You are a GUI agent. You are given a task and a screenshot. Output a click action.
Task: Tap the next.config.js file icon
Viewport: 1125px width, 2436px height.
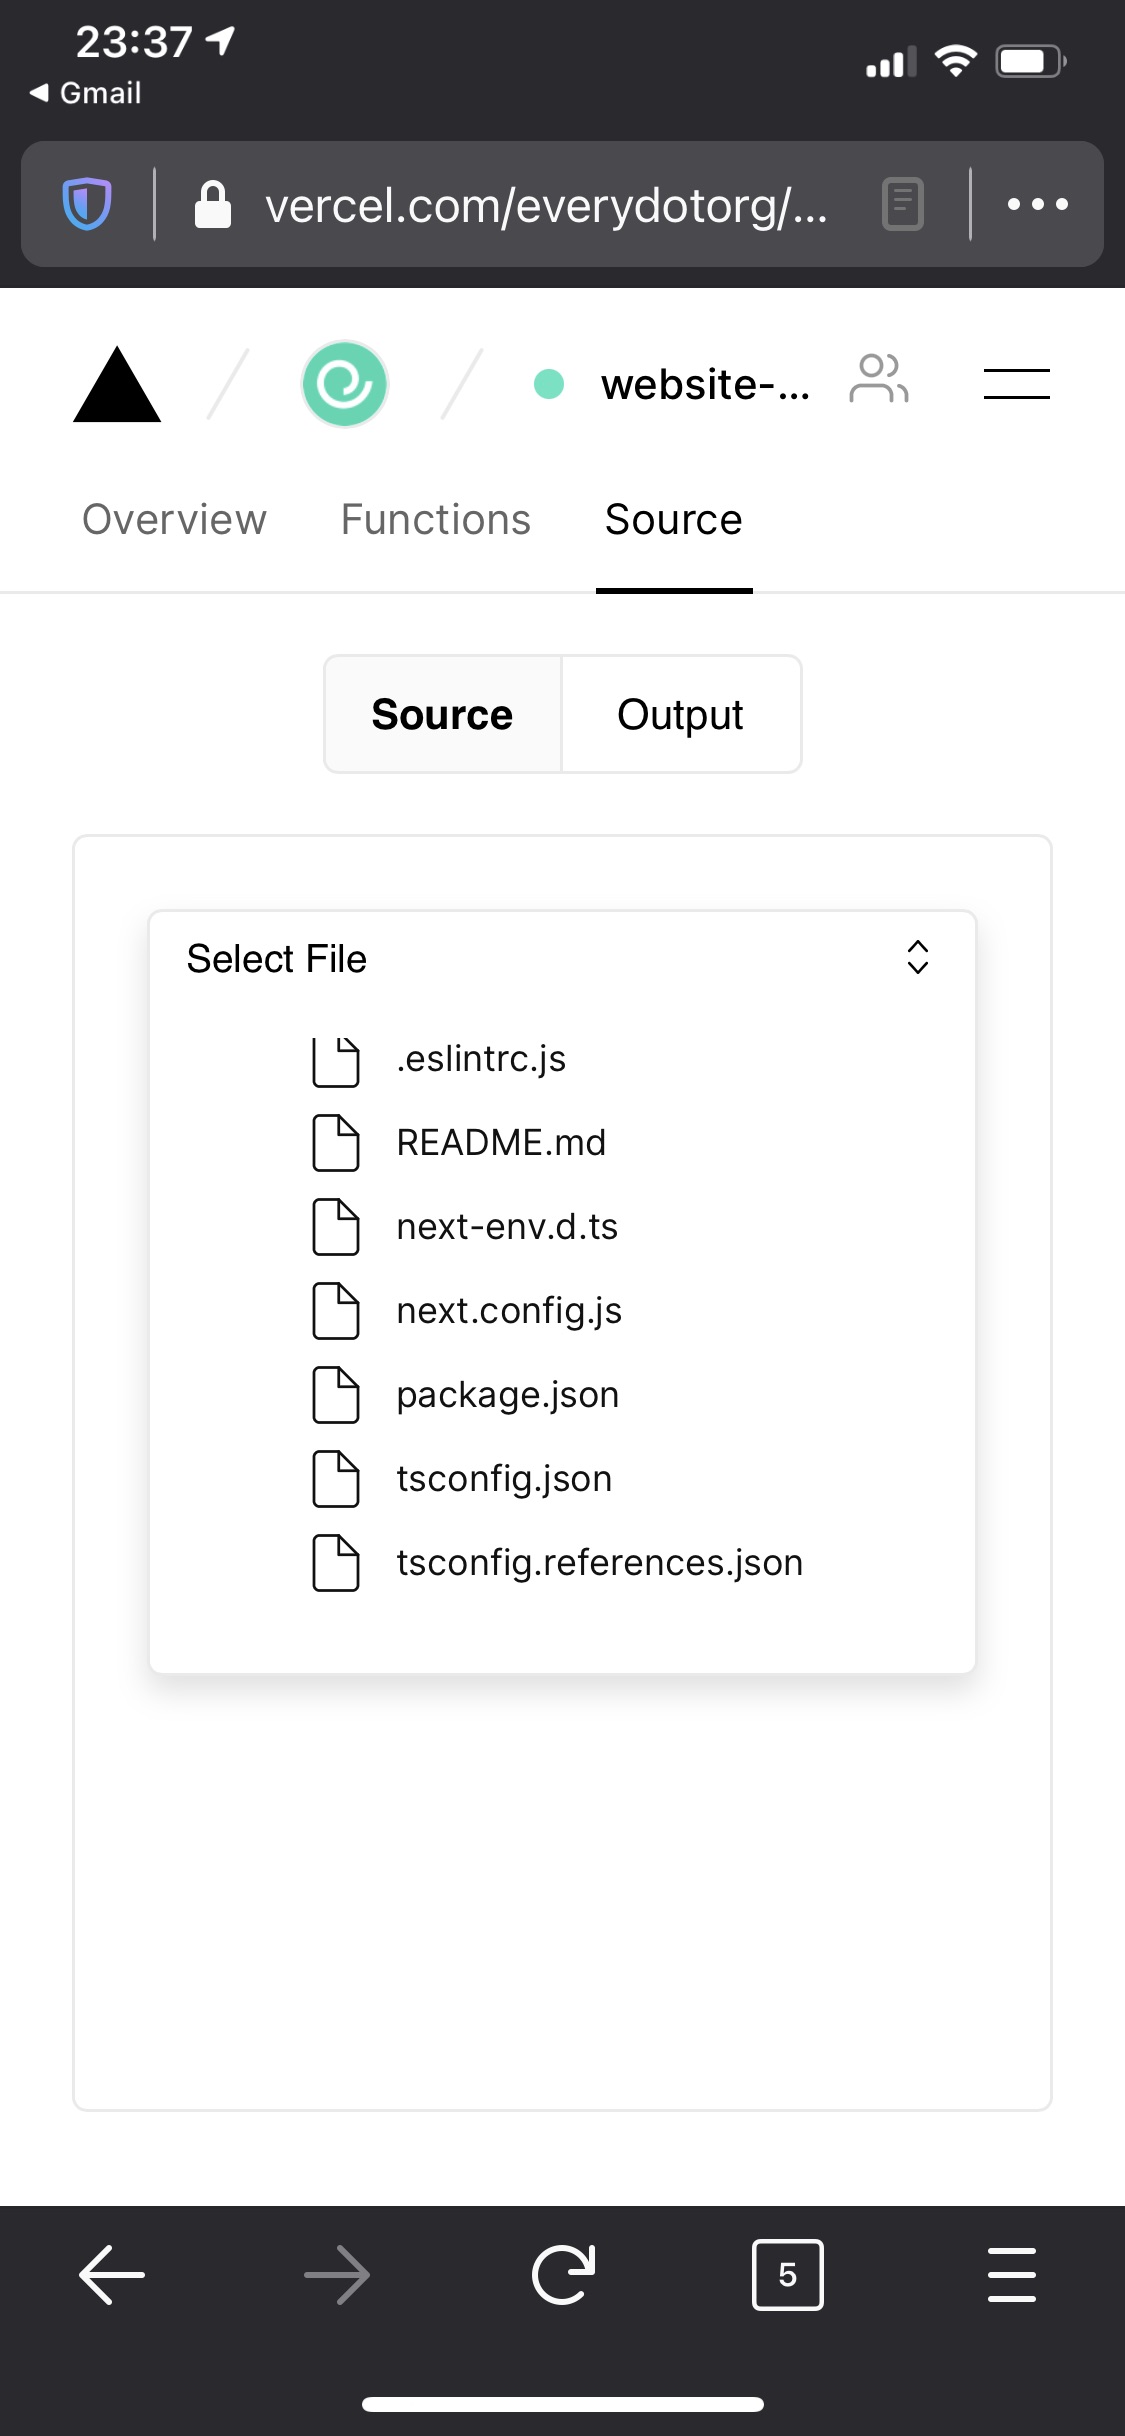click(336, 1310)
